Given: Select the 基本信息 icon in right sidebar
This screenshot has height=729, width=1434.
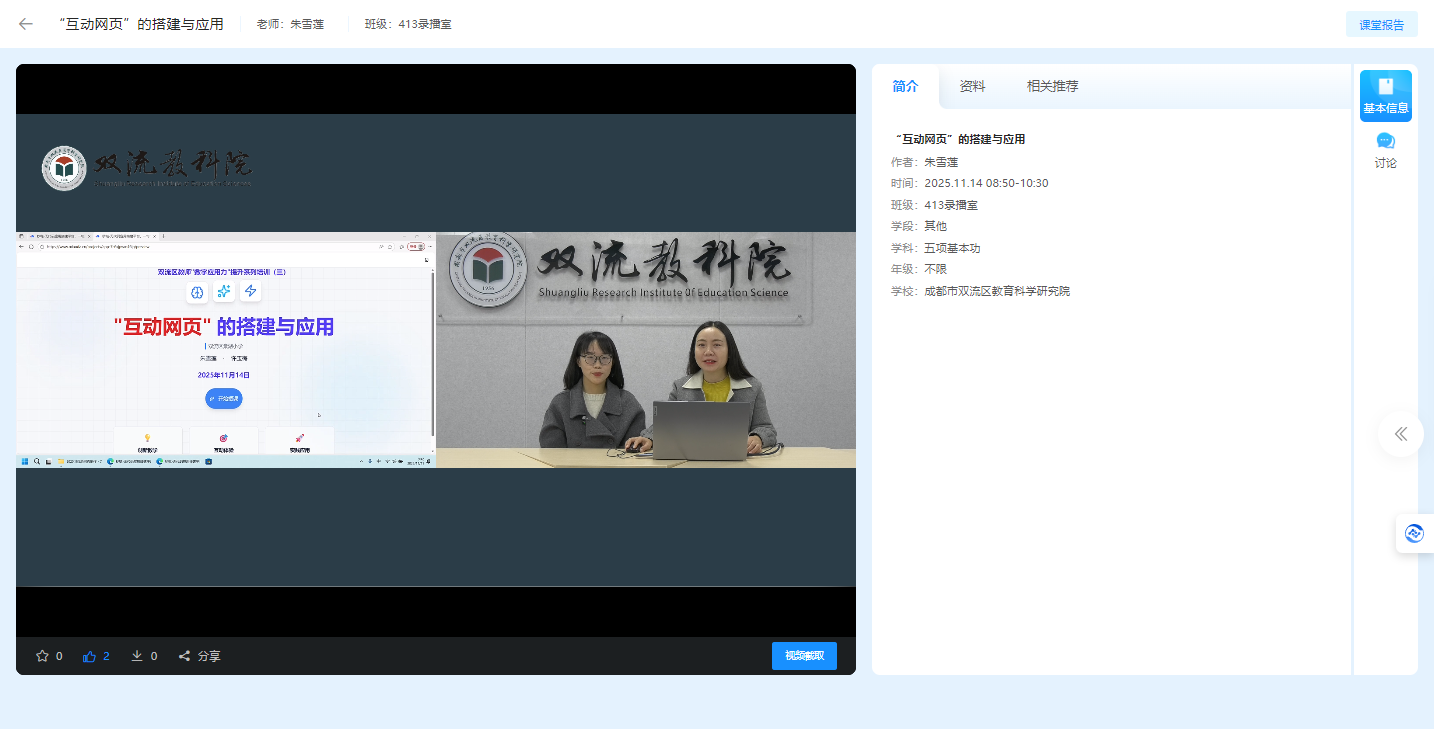Looking at the screenshot, I should click(1386, 95).
